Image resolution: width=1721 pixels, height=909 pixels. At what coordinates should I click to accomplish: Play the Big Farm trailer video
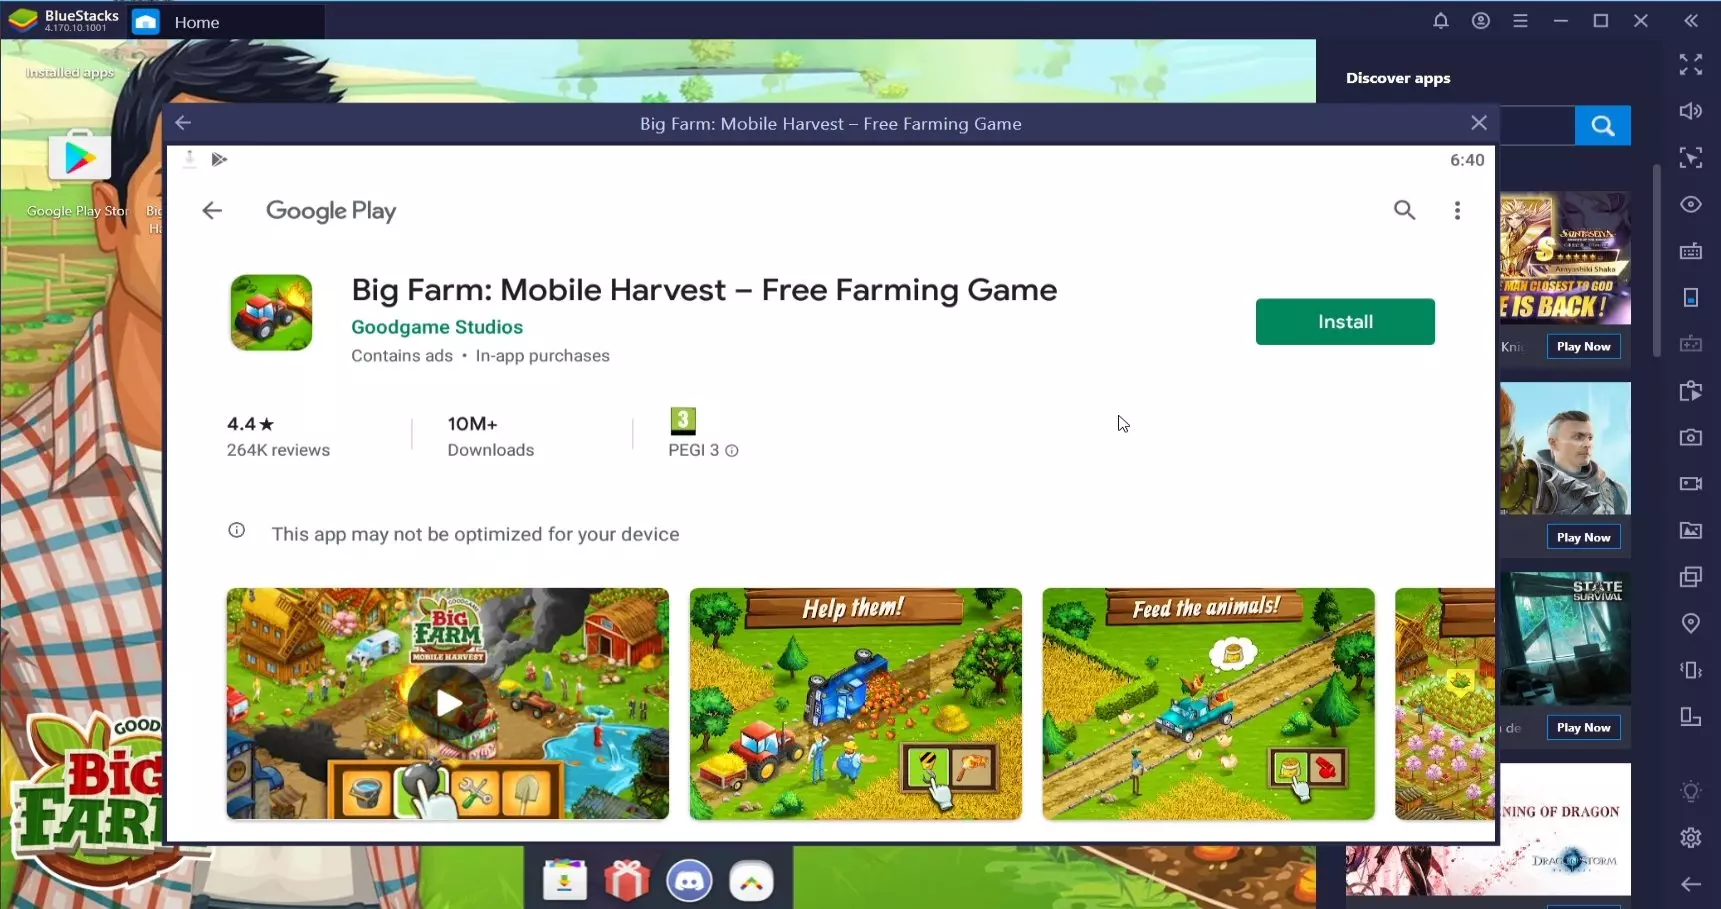[447, 704]
